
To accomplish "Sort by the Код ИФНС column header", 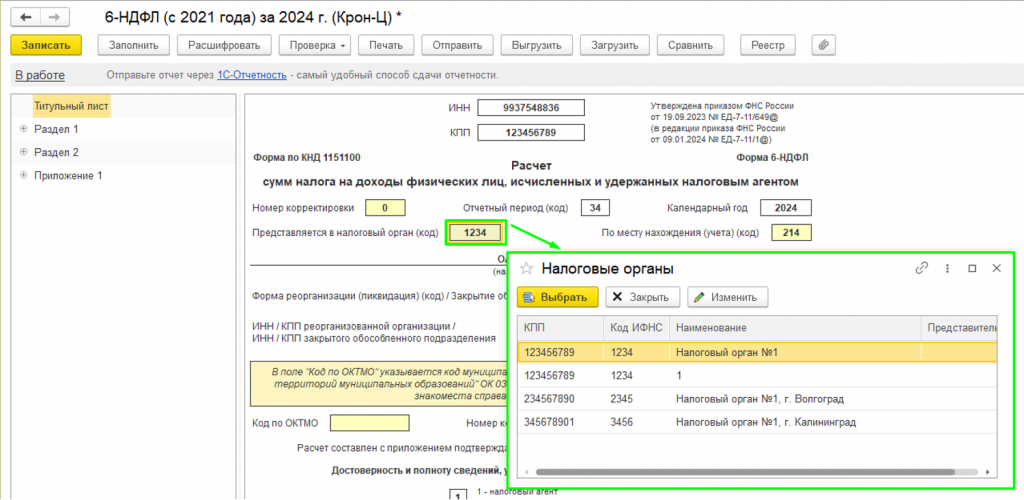I will 636,328.
